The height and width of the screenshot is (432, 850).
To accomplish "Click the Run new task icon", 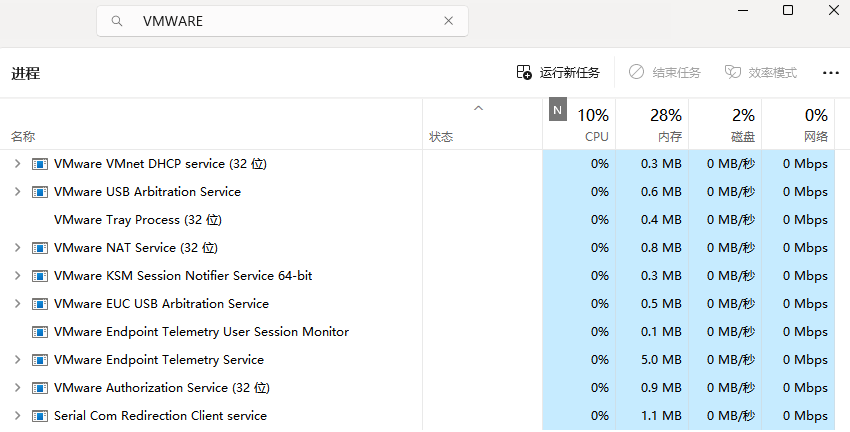I will pyautogui.click(x=524, y=72).
